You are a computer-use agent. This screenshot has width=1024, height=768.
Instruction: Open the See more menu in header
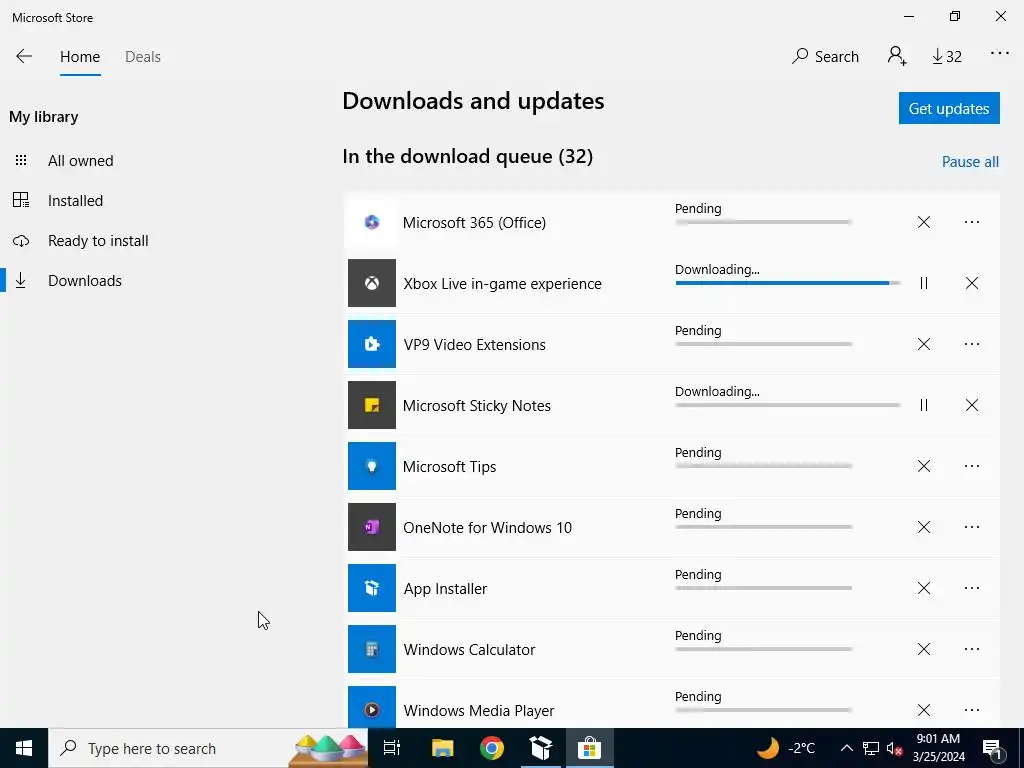click(x=1000, y=54)
